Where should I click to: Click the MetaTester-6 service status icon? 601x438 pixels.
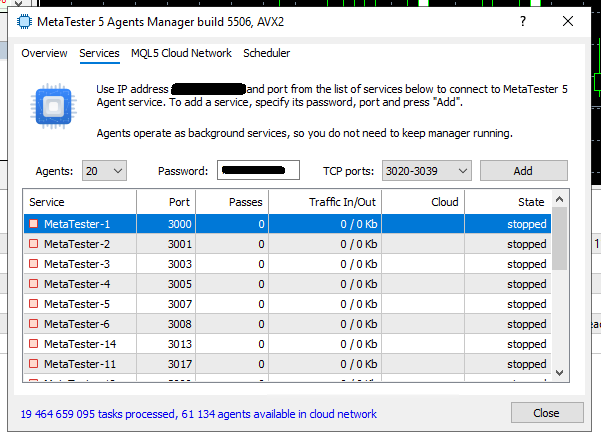pos(34,324)
